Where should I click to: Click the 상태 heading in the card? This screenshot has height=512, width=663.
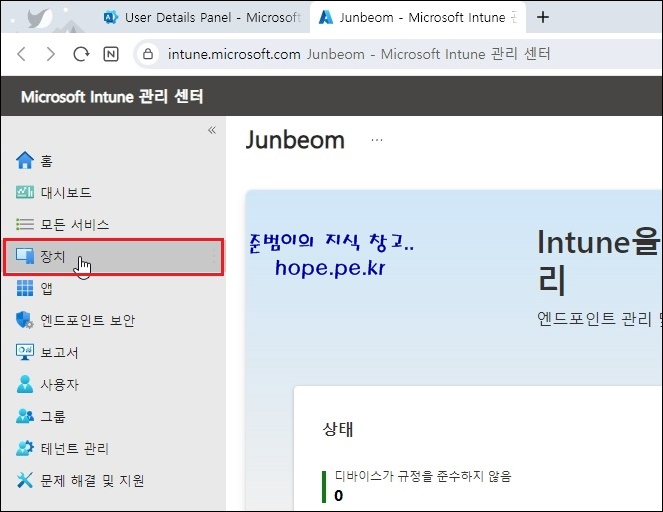338,429
